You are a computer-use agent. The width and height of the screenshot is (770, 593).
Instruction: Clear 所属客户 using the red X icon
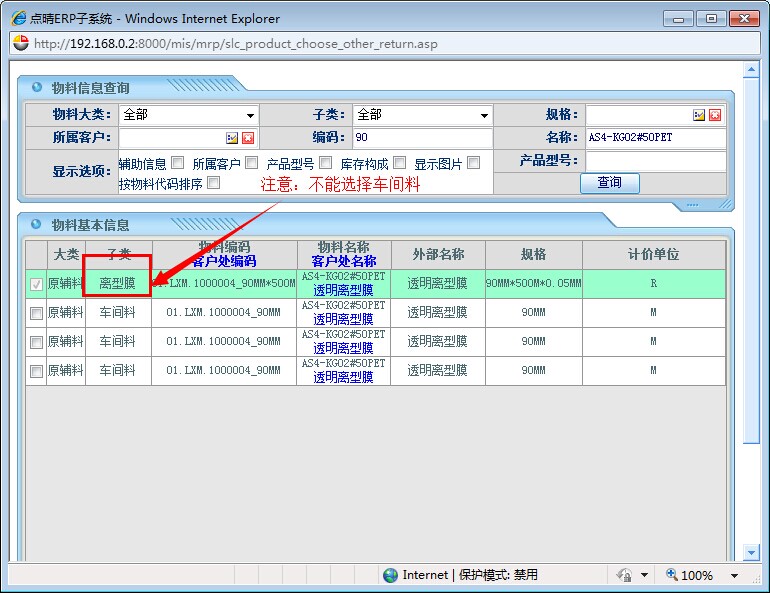point(248,138)
